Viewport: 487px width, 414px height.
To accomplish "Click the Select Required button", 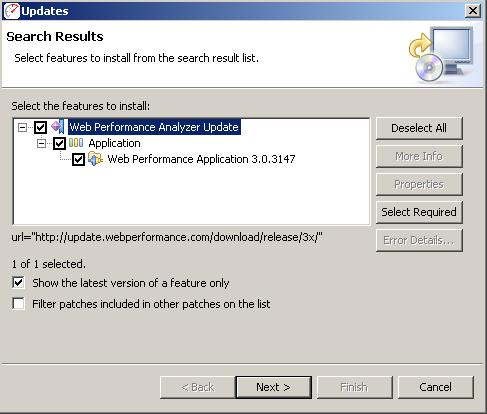I will coord(419,212).
